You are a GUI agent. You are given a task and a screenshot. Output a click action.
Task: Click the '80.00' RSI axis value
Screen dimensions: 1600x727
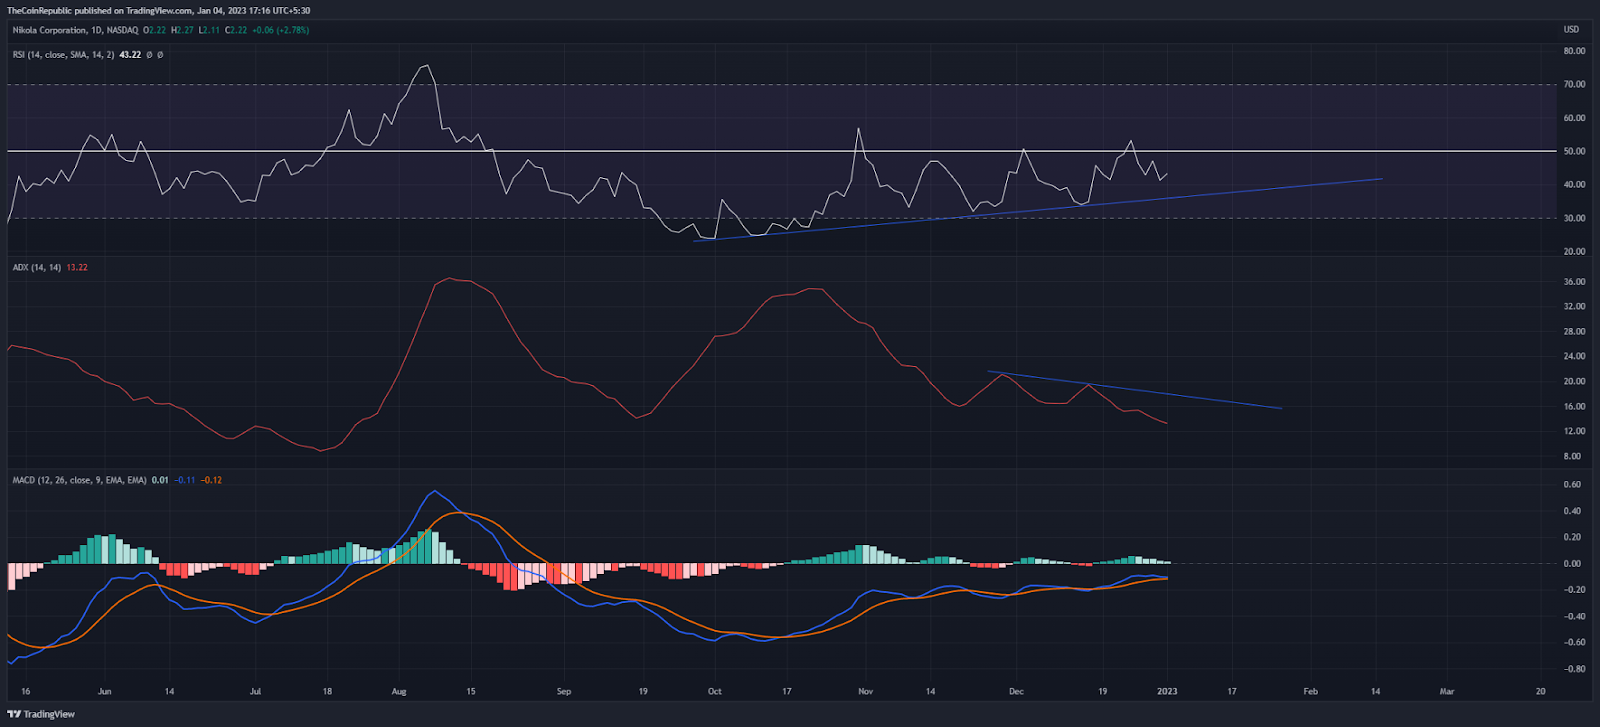[1574, 51]
